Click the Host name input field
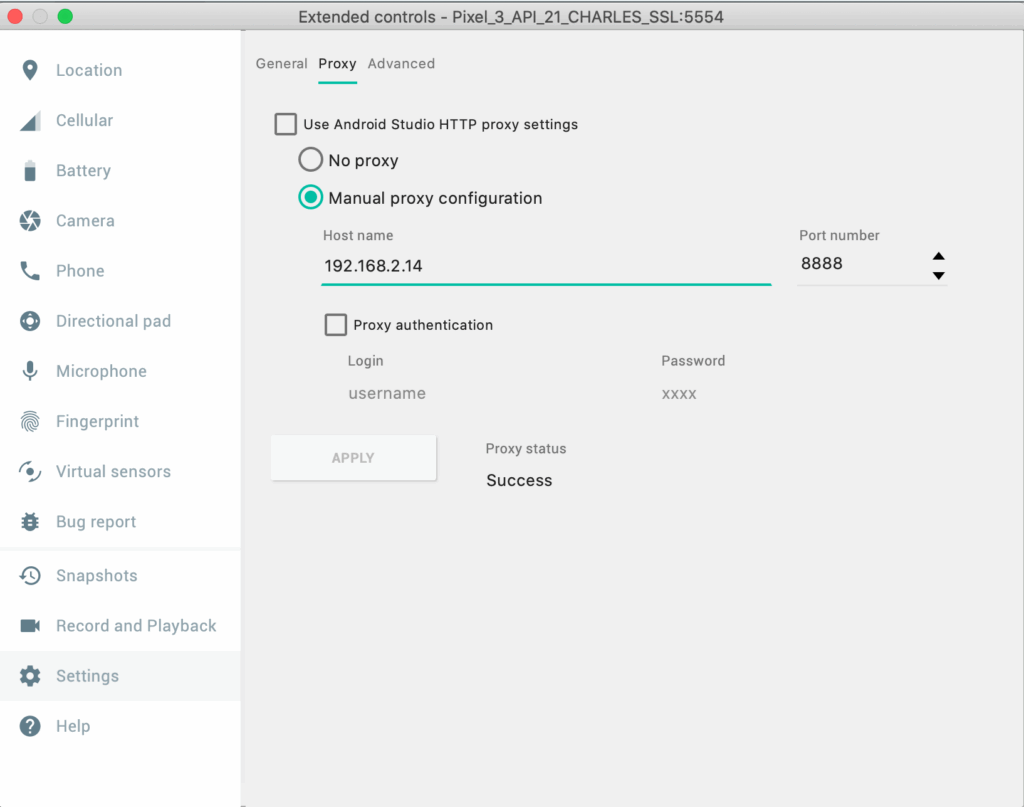 click(545, 266)
